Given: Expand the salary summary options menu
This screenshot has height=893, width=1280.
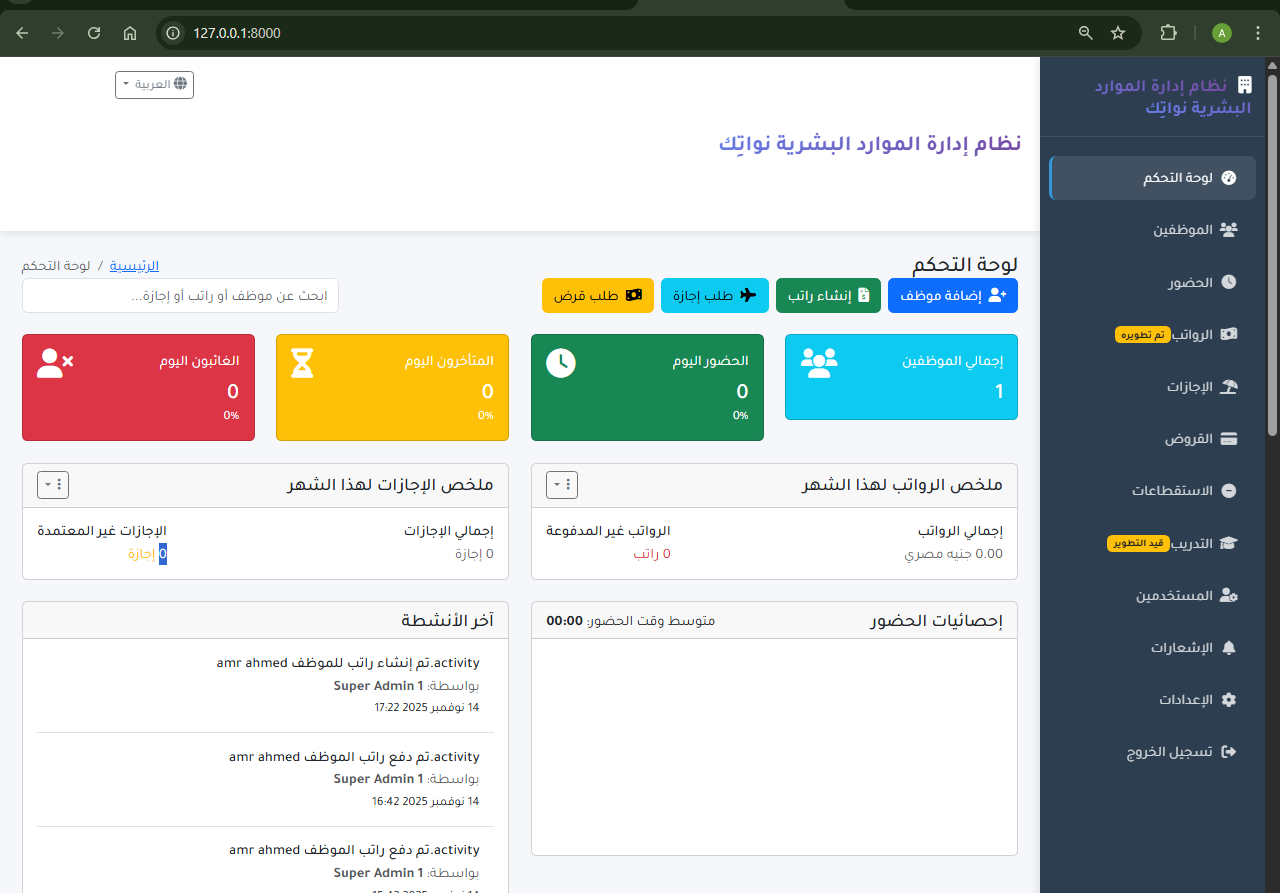Looking at the screenshot, I should coord(561,485).
